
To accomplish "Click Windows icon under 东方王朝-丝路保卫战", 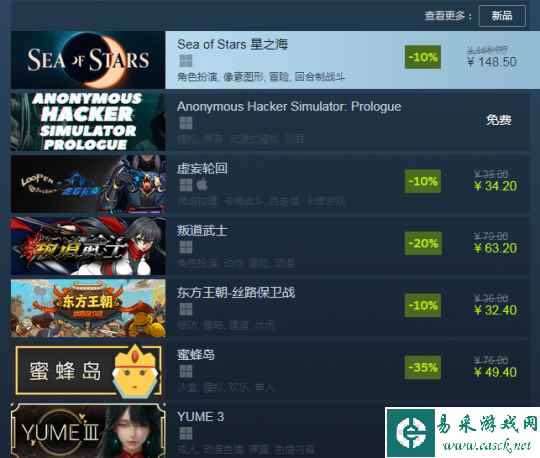I will point(186,309).
